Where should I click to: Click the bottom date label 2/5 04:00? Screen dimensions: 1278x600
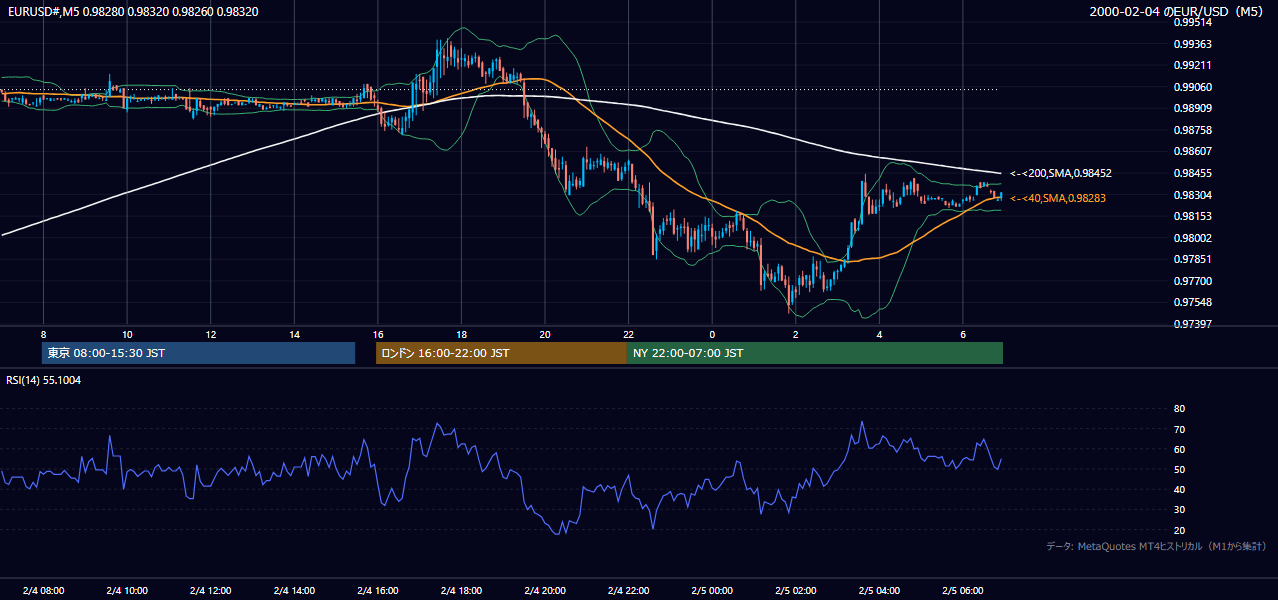[879, 590]
